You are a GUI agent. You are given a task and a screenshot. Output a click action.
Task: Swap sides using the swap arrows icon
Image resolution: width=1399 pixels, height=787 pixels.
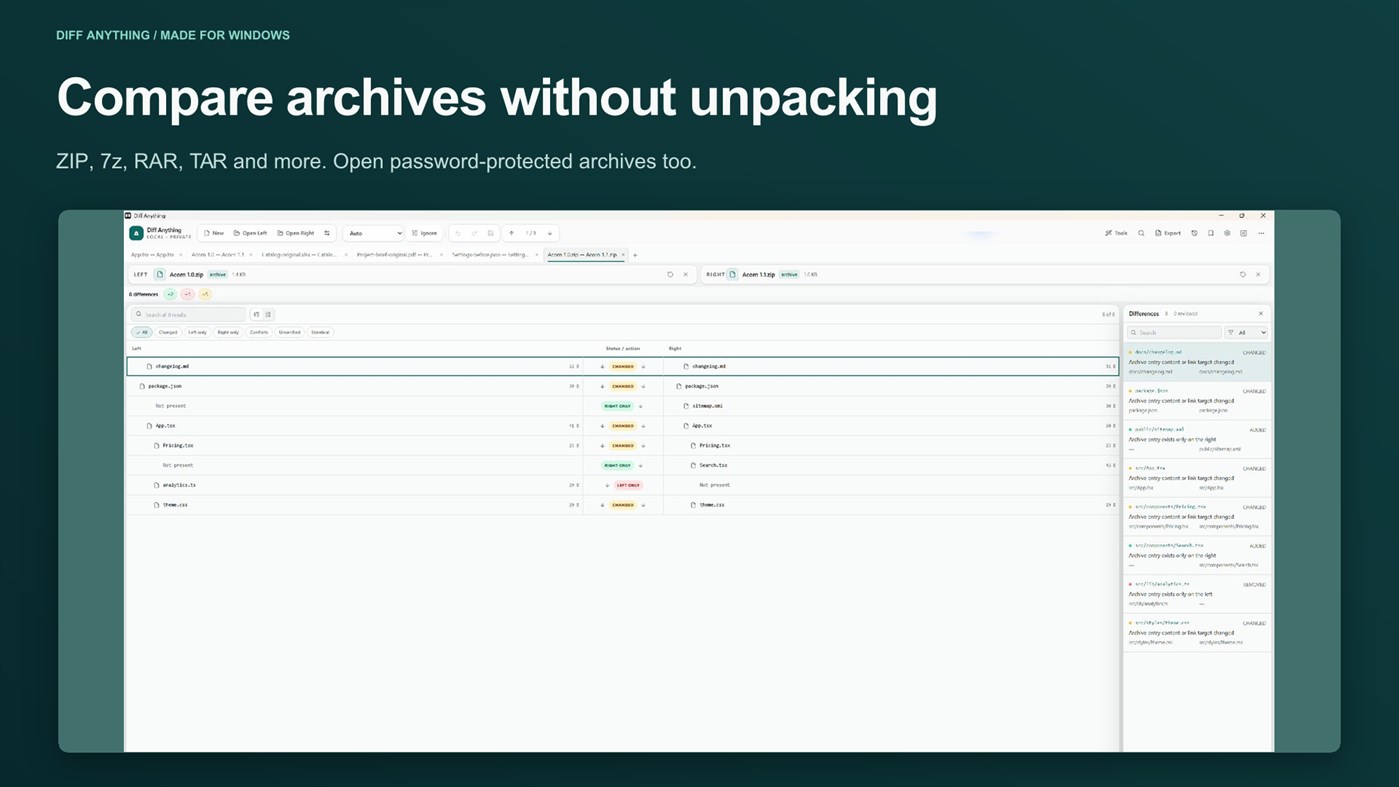[x=327, y=233]
